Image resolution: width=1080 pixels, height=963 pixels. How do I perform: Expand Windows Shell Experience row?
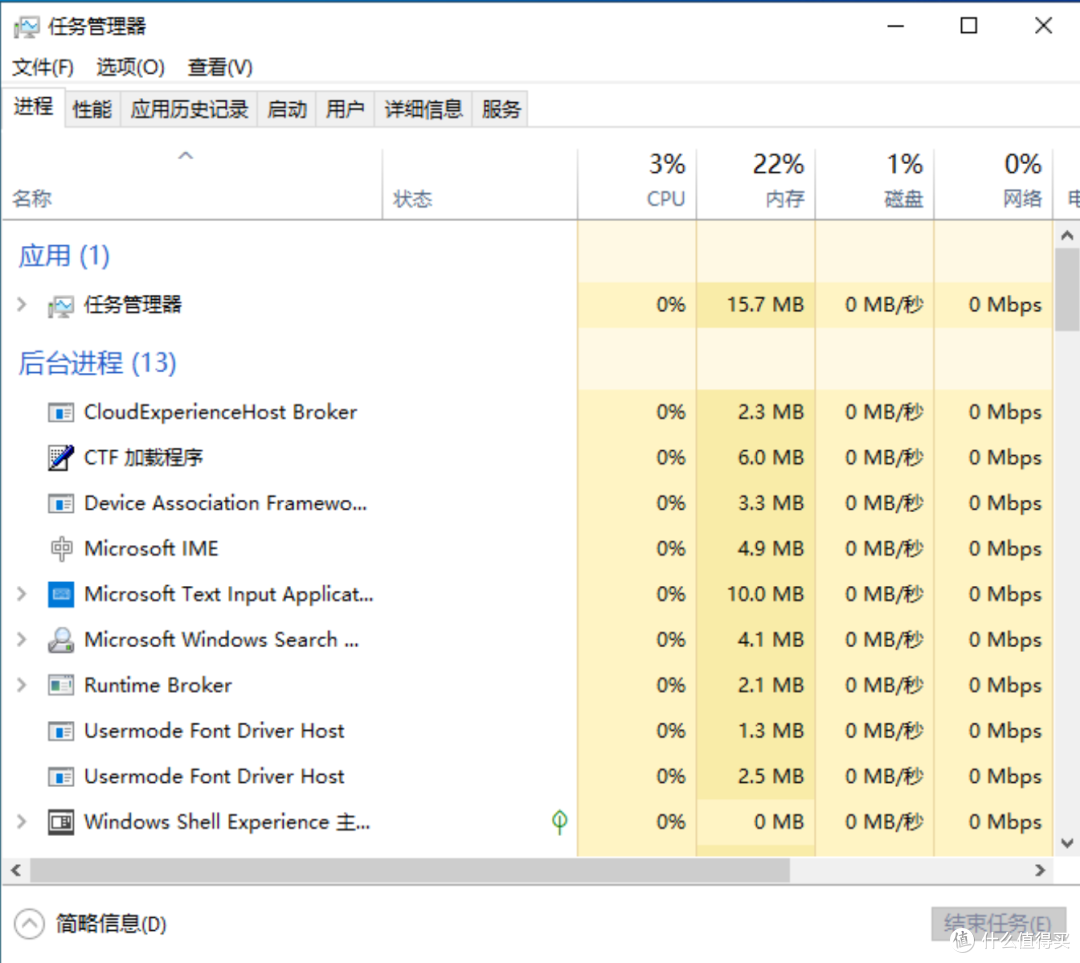point(21,821)
